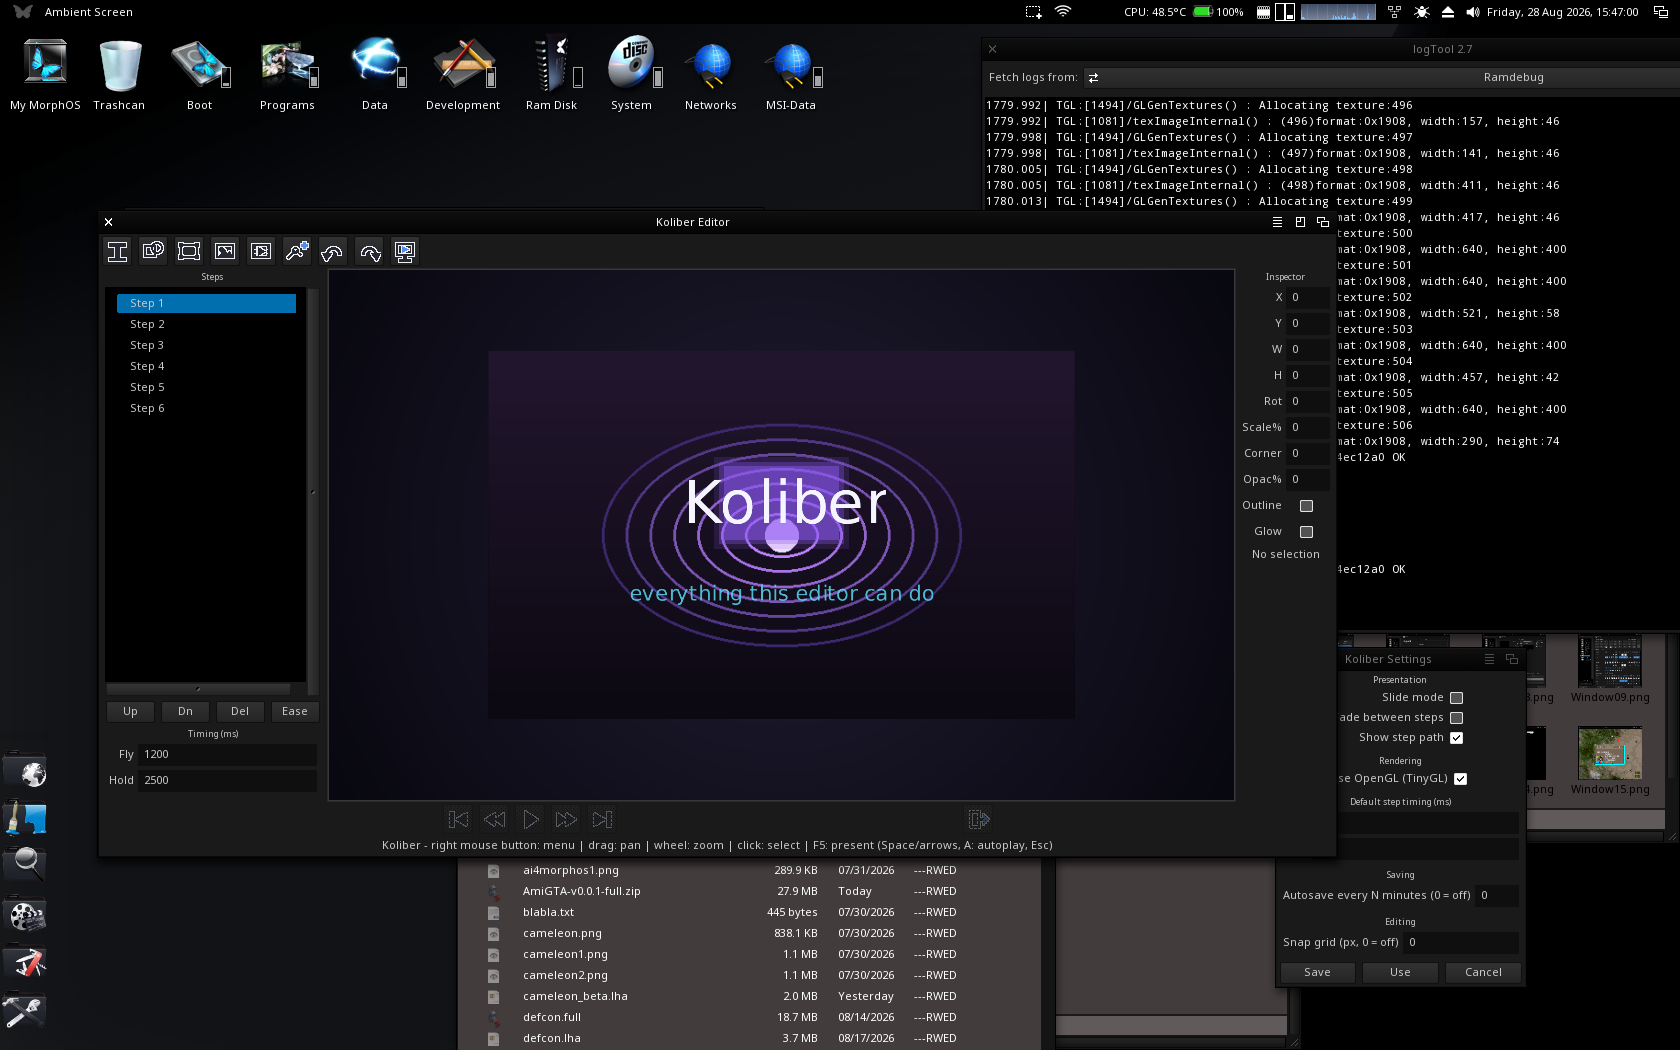Enable Slide mode in Koliber Settings
The width and height of the screenshot is (1680, 1050).
pos(1456,698)
